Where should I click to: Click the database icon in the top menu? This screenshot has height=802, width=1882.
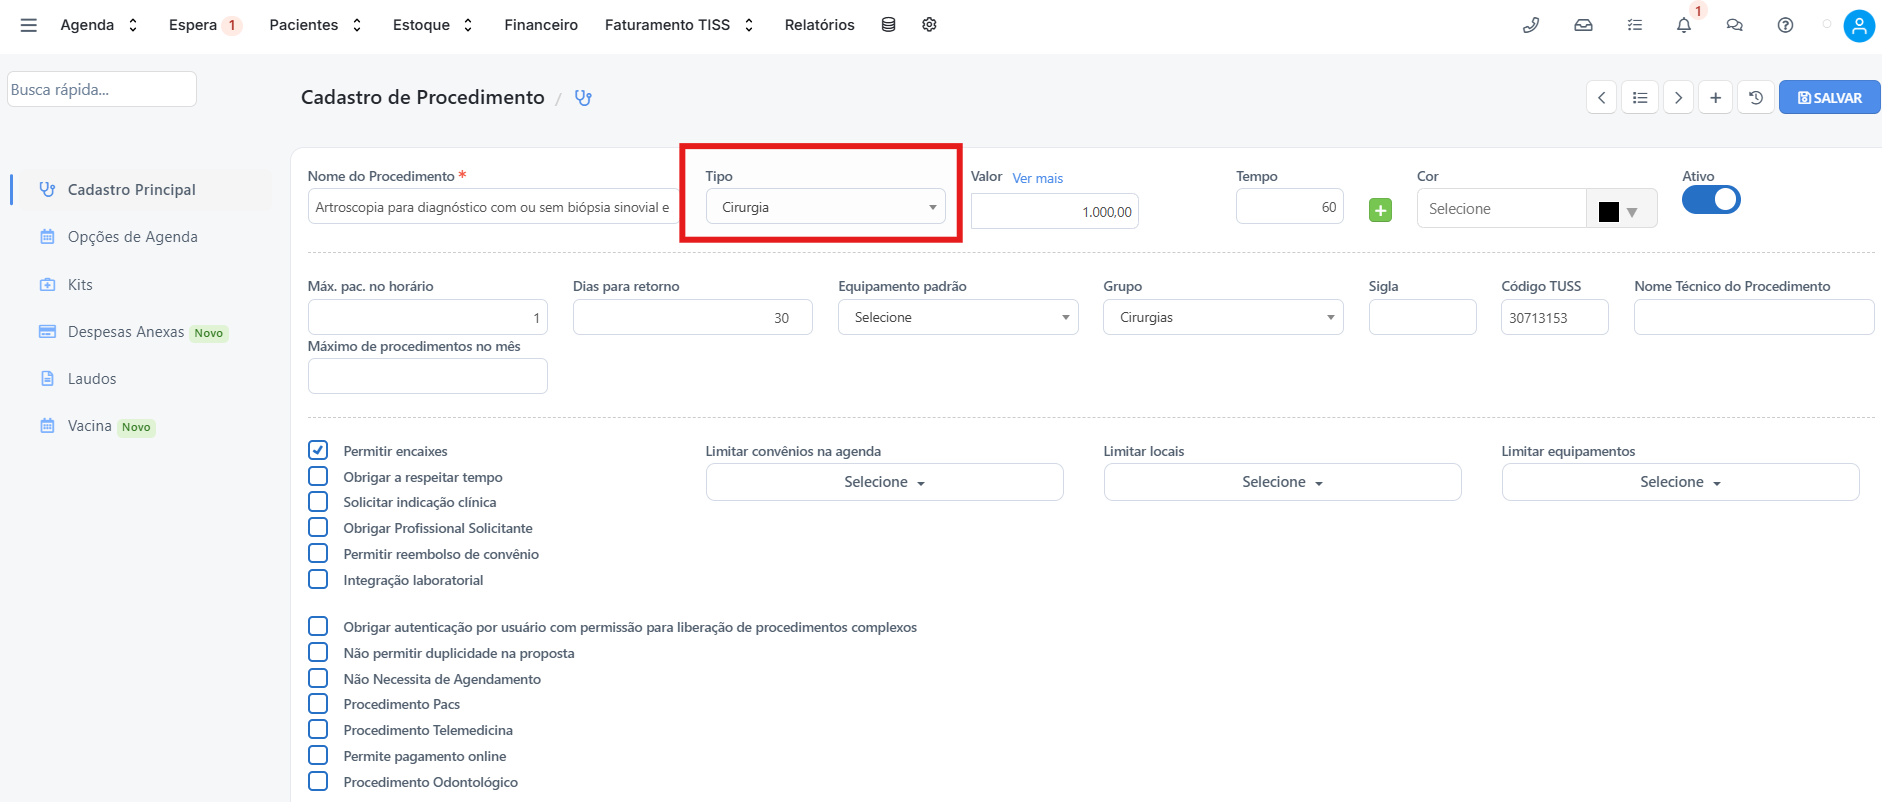point(888,25)
